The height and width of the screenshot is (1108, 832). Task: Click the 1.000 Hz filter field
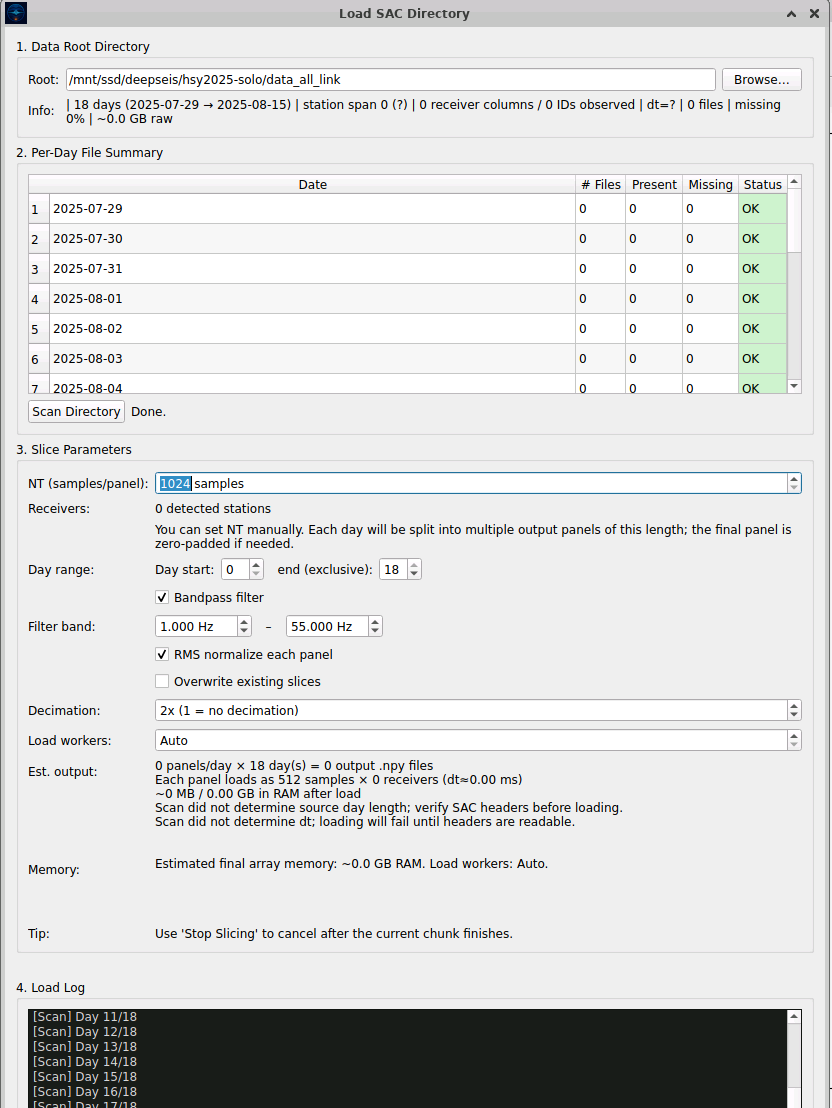[x=196, y=626]
